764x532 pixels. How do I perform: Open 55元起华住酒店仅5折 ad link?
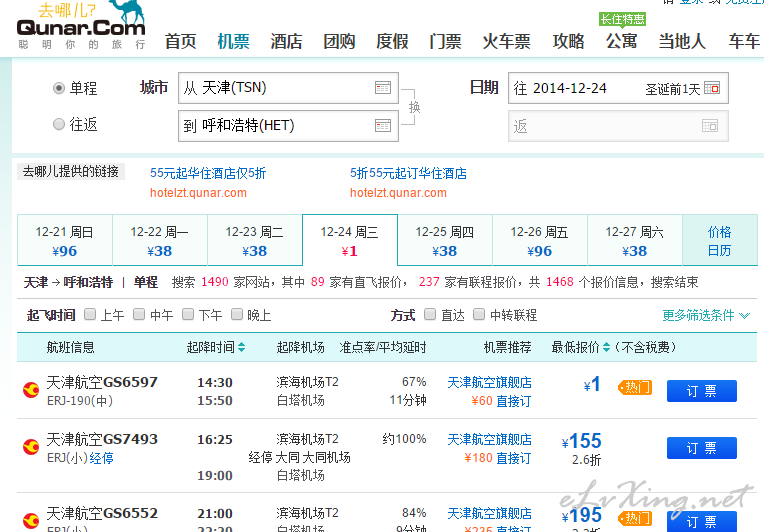[208, 173]
